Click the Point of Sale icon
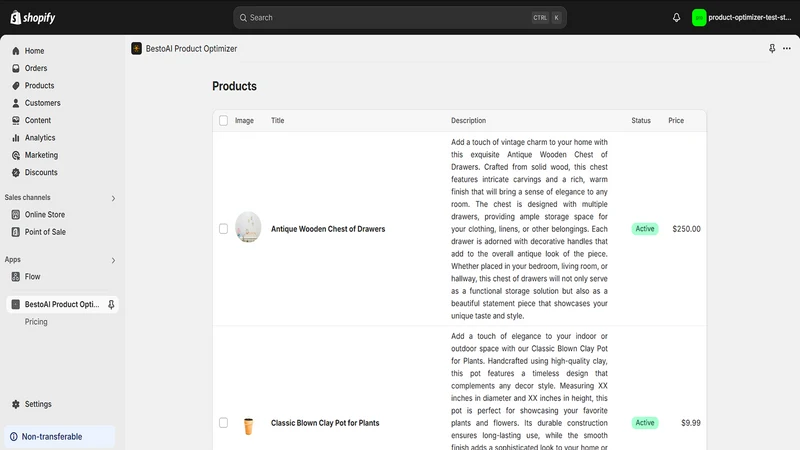 point(16,232)
